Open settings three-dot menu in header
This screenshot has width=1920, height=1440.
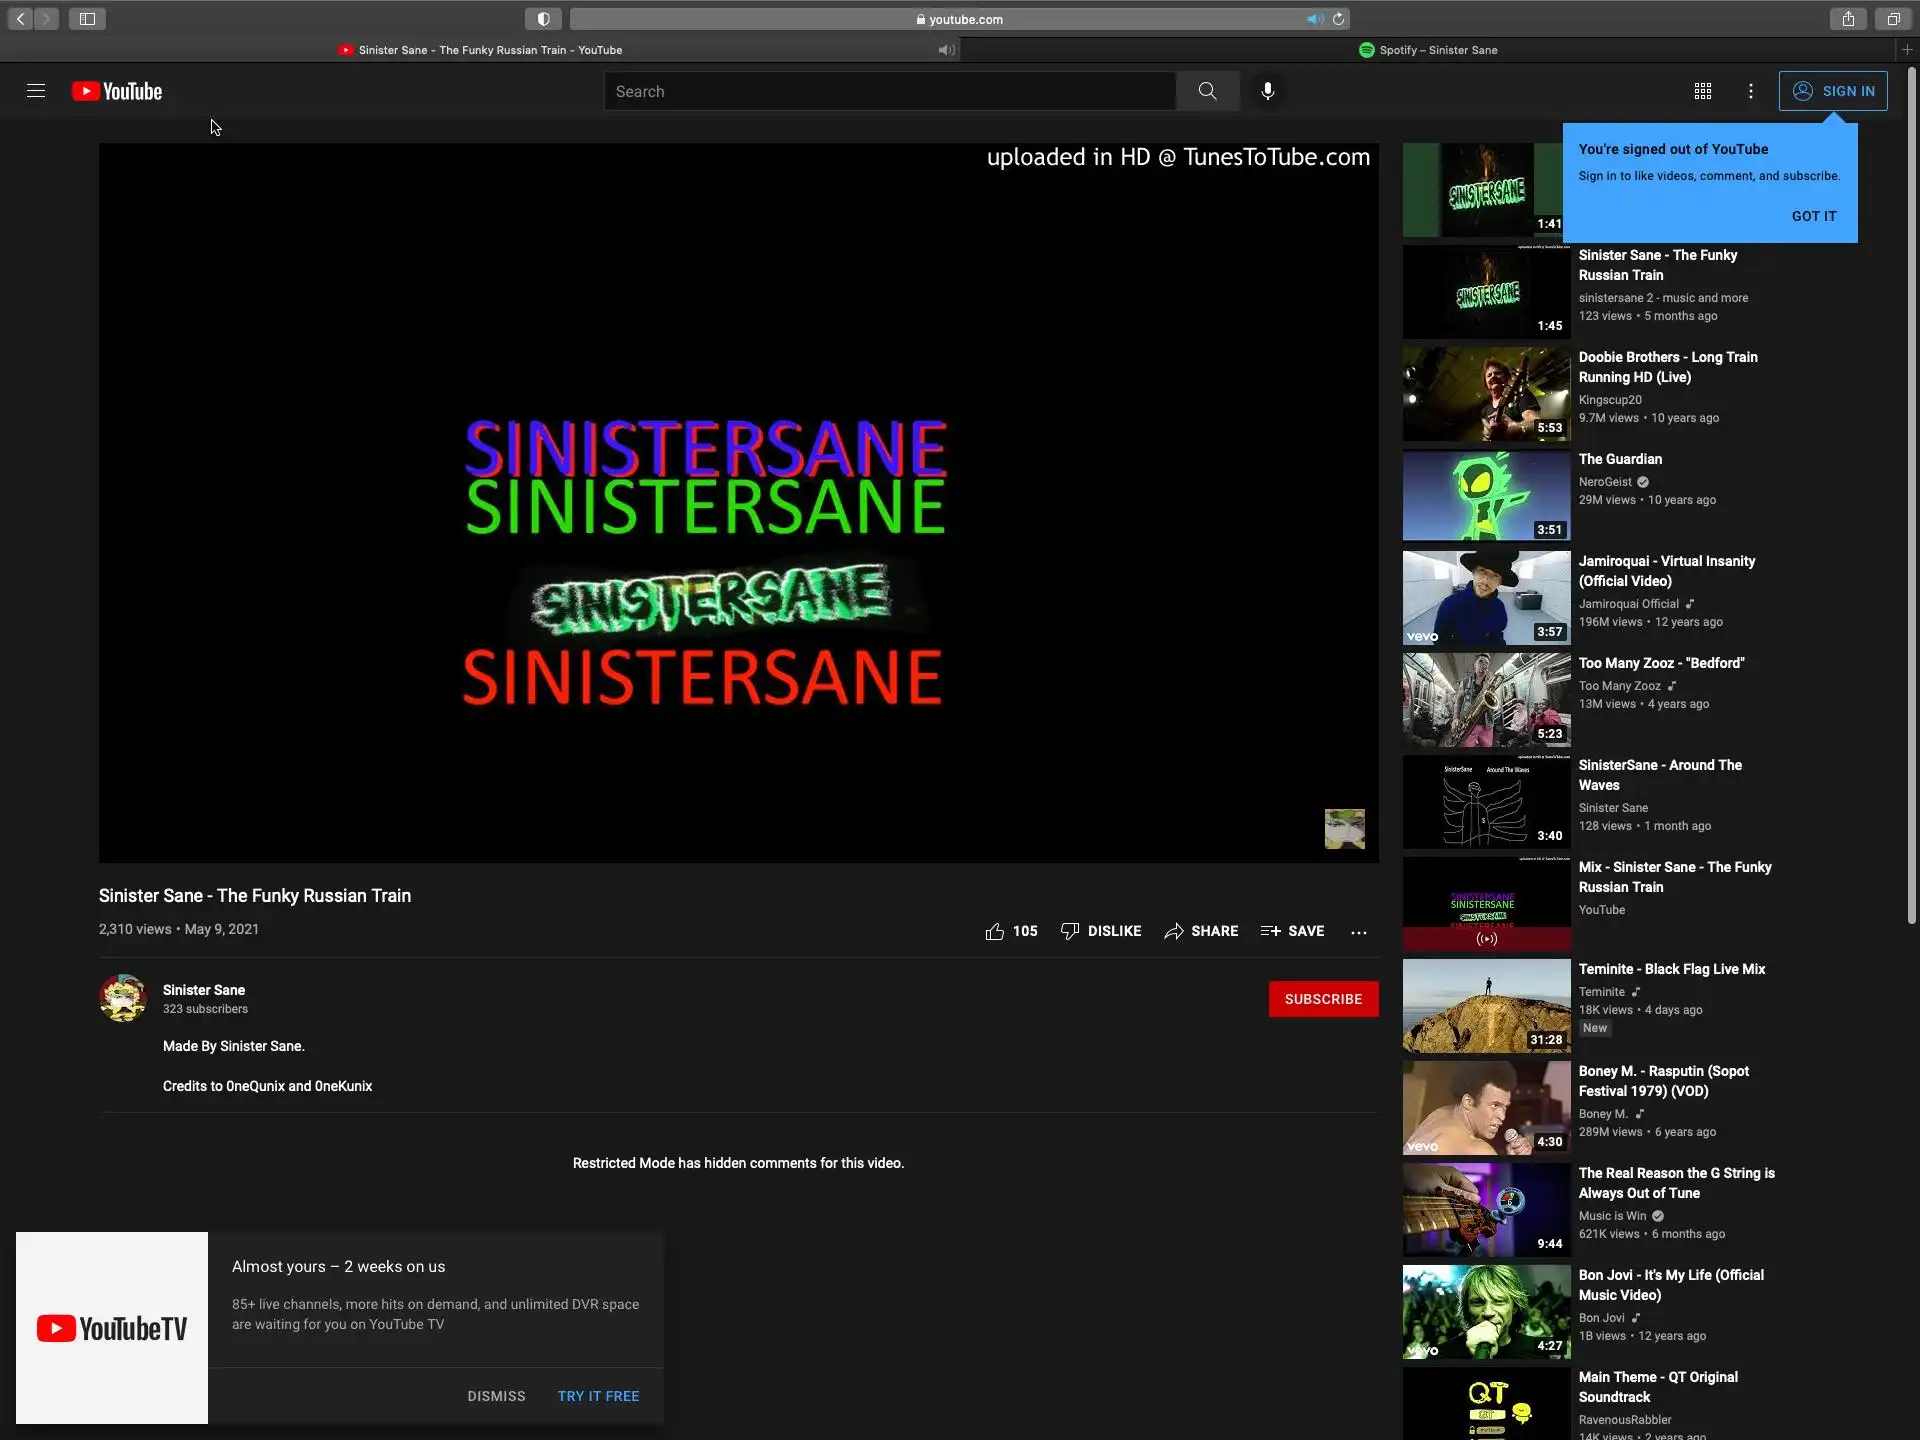pos(1750,91)
